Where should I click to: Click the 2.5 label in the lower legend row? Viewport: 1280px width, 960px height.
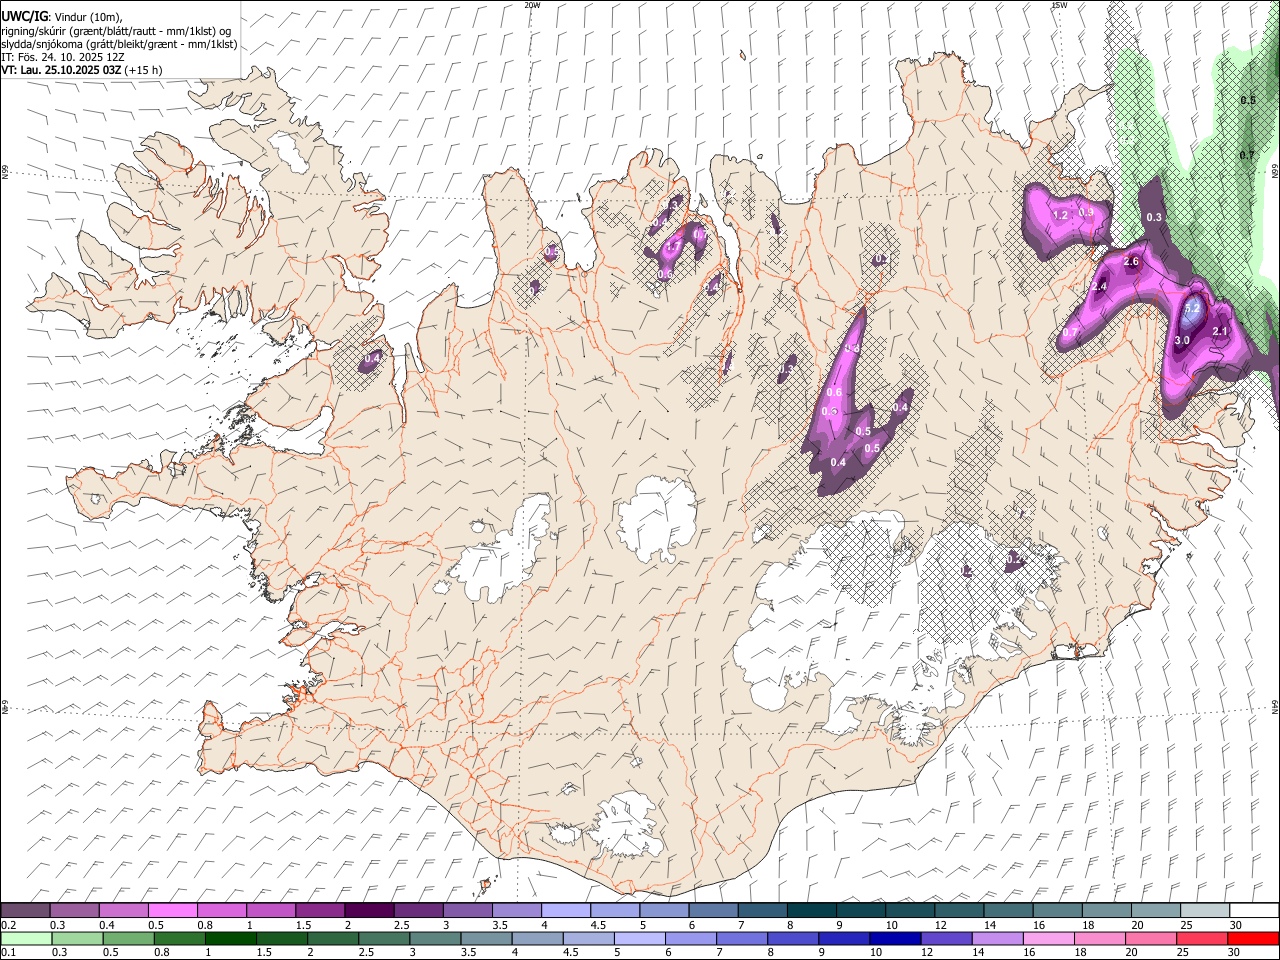[x=366, y=953]
